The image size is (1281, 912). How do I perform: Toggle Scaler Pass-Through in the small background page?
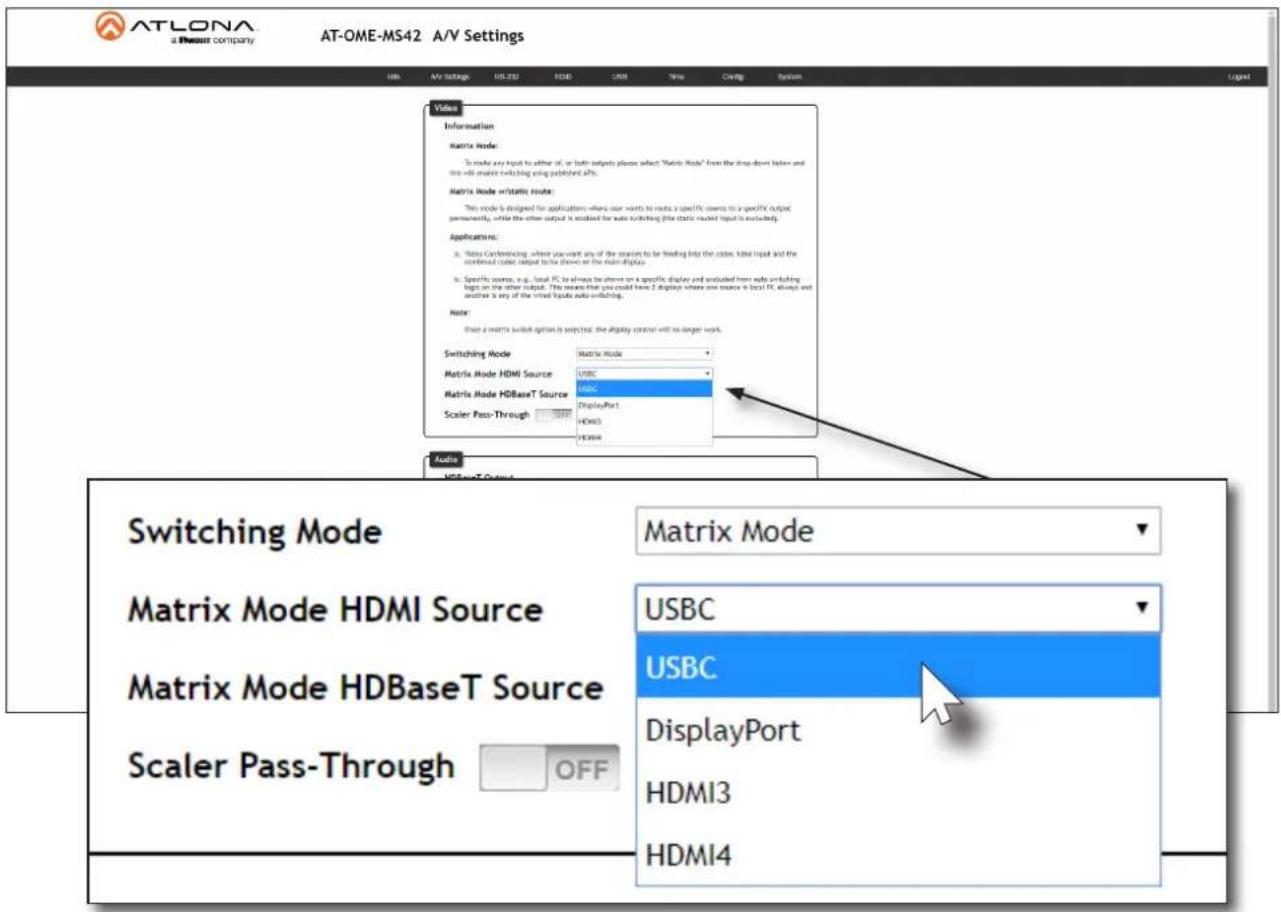(x=553, y=414)
